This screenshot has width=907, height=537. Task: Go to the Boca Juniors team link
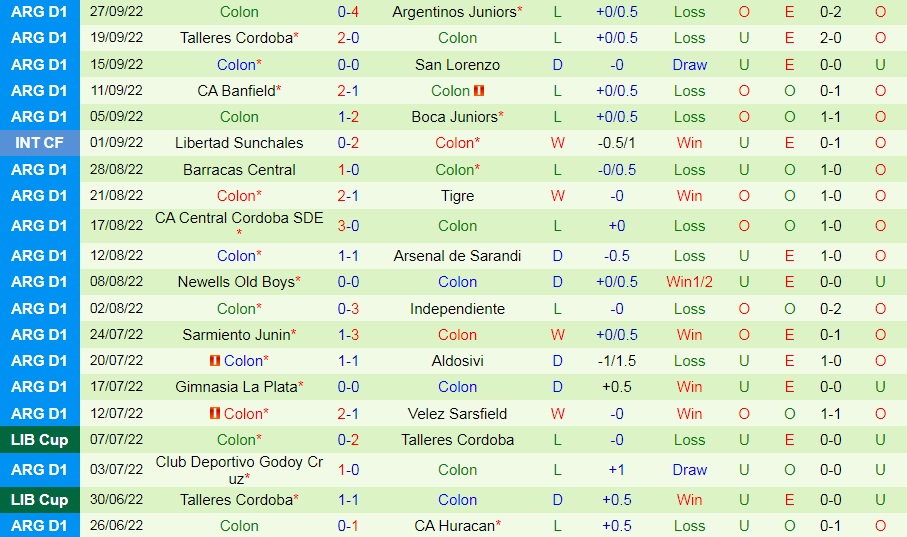click(x=454, y=117)
